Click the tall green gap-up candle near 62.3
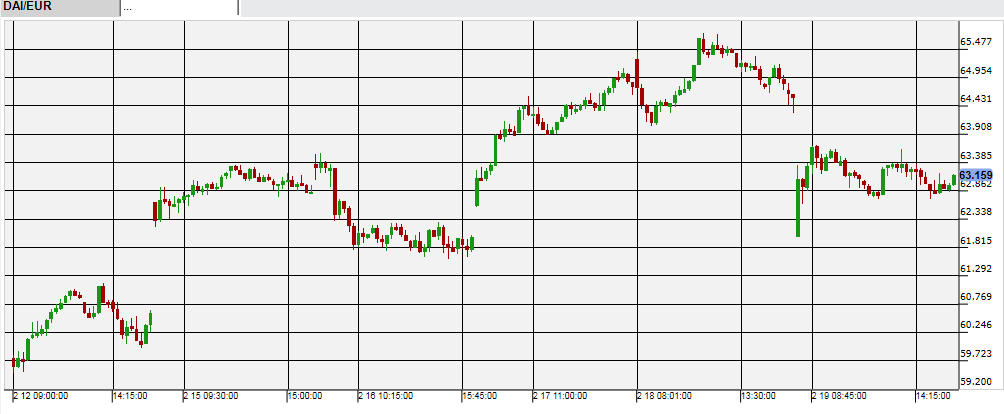This screenshot has height=414, width=1004. point(477,191)
